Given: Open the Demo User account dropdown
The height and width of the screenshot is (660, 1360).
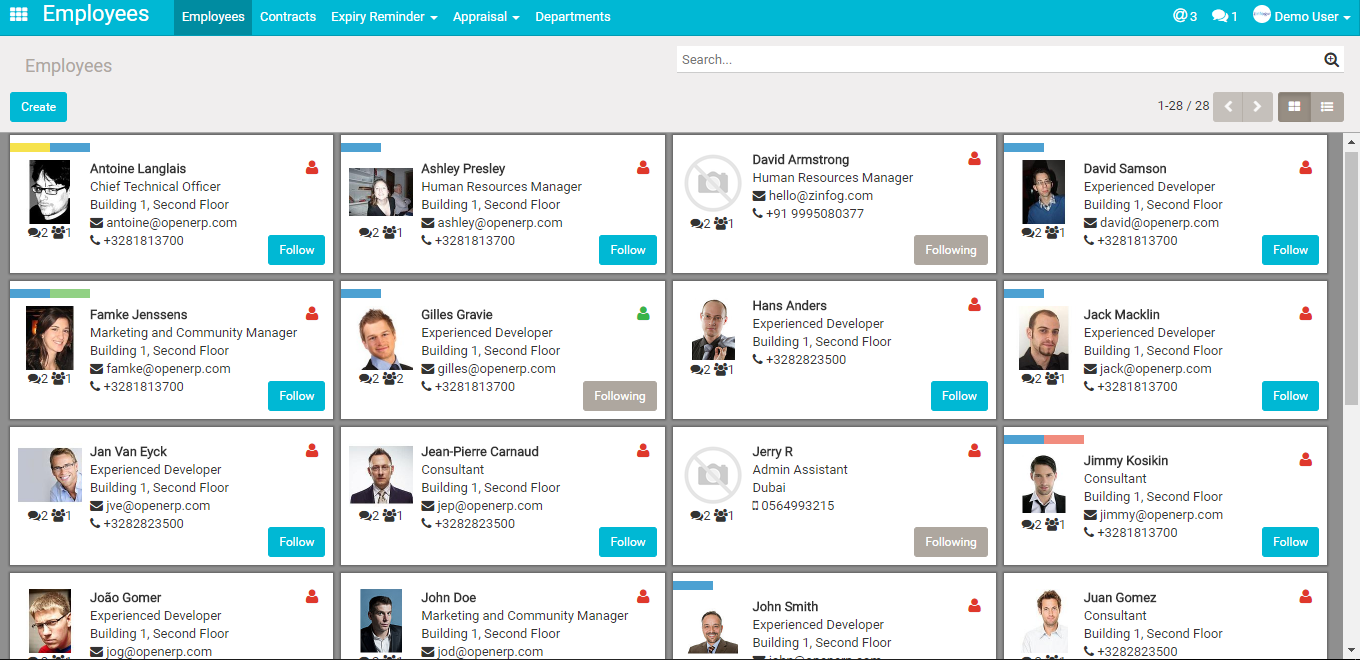Looking at the screenshot, I should tap(1295, 17).
